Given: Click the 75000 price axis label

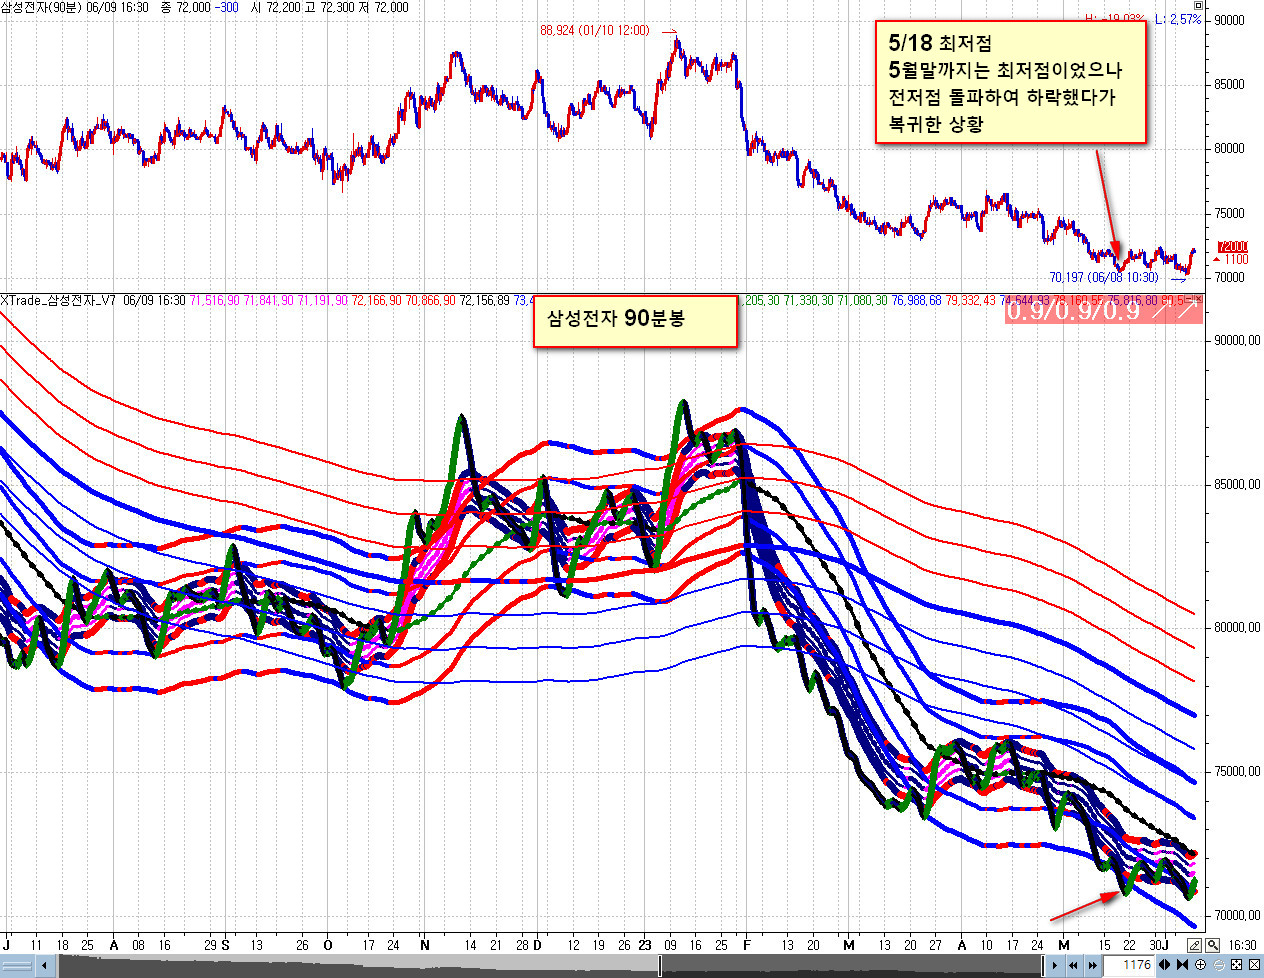Looking at the screenshot, I should [1230, 213].
